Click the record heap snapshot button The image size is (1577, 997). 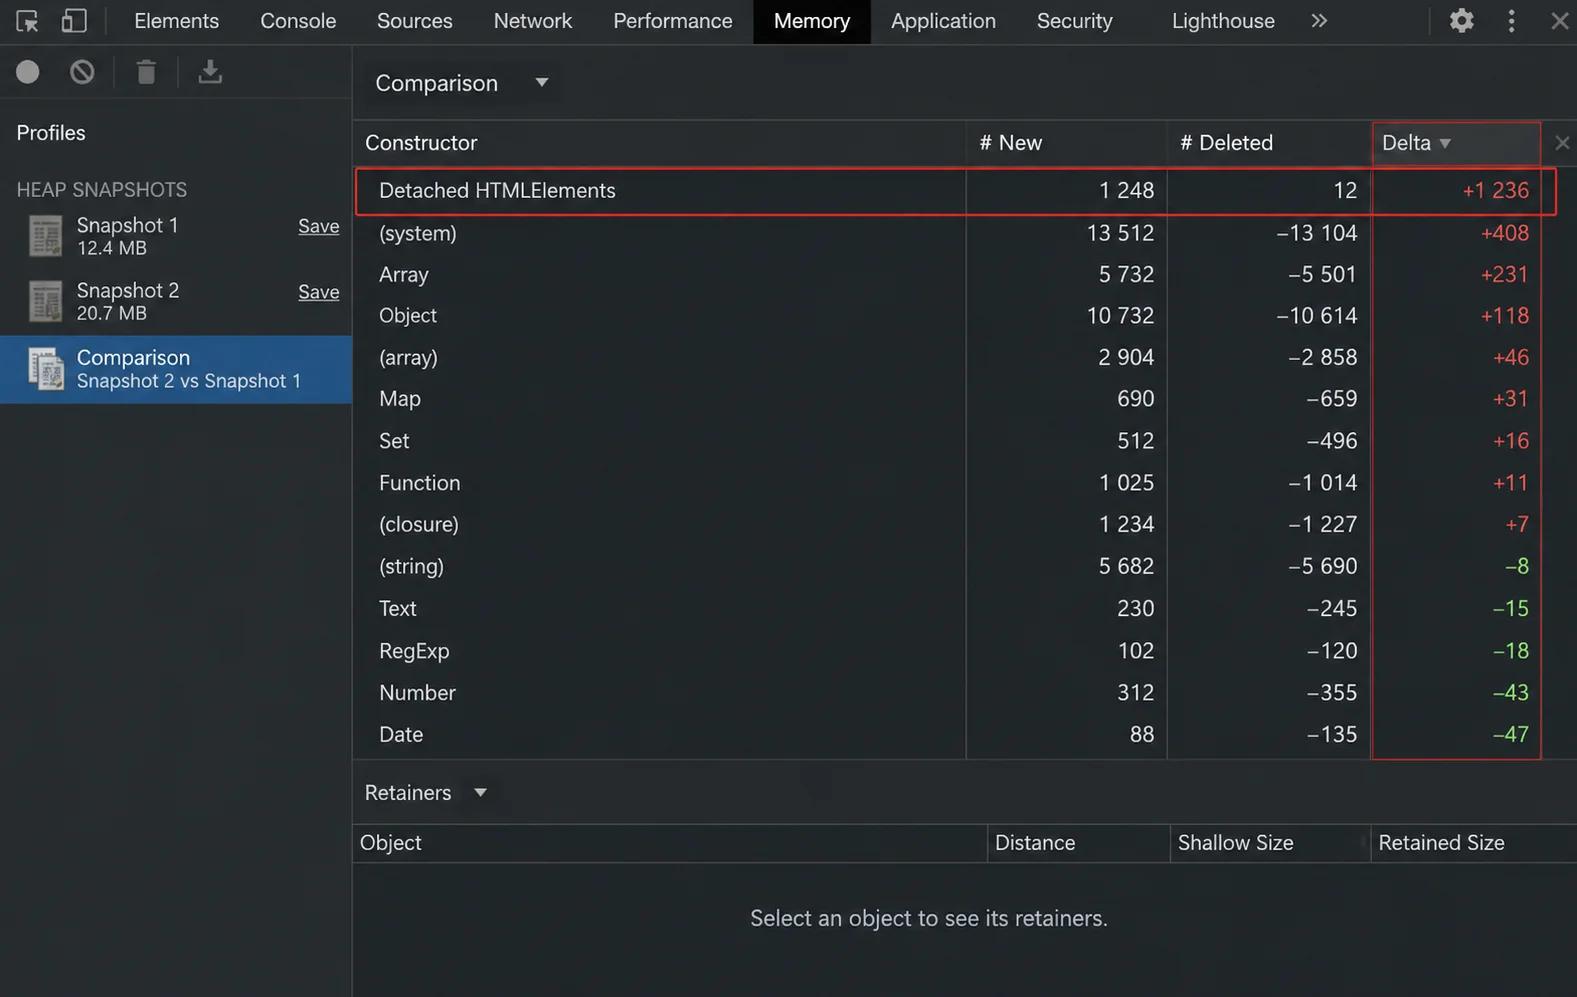[x=28, y=72]
